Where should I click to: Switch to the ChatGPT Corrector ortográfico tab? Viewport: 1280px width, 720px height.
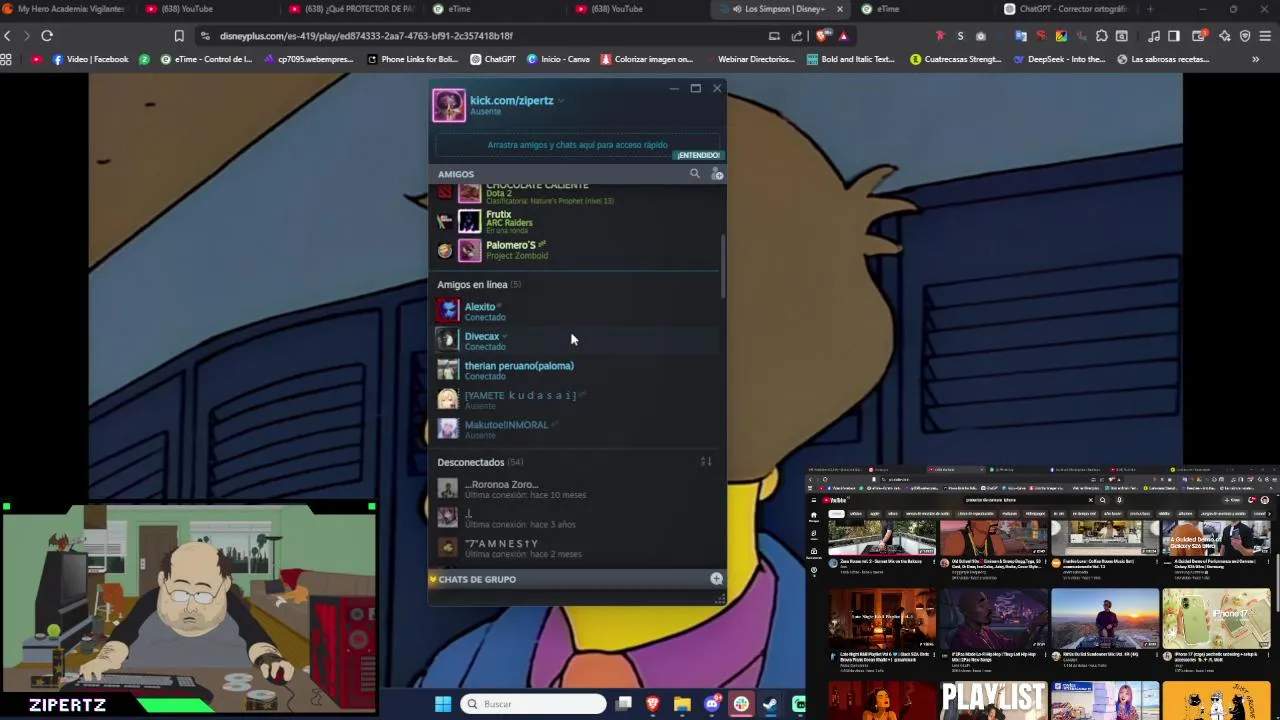(1066, 9)
